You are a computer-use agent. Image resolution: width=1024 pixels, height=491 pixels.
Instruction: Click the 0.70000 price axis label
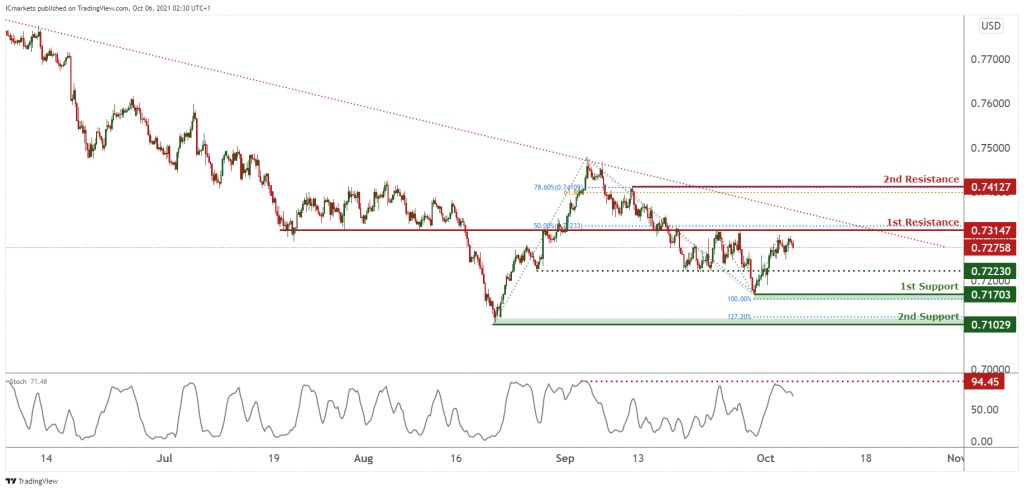pos(991,370)
